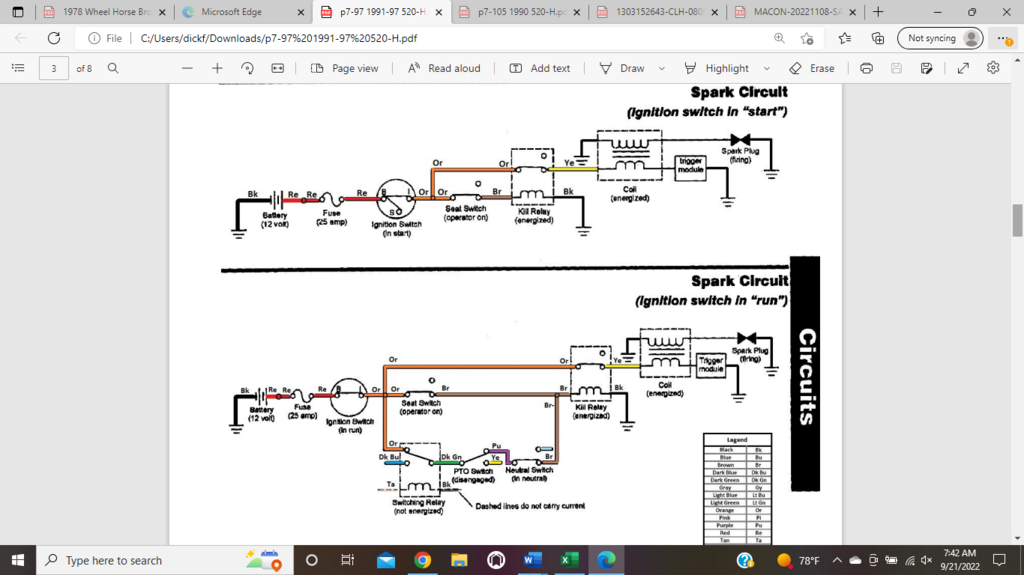Click the Not syncing profile button

coord(939,38)
